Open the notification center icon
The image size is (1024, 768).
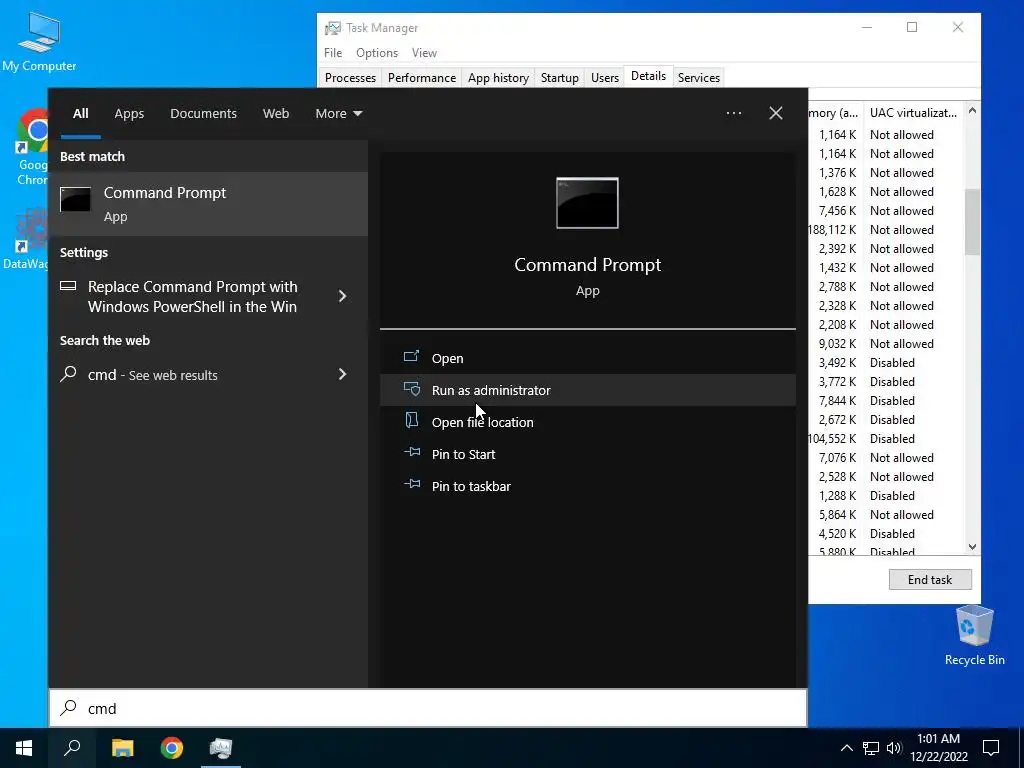991,748
